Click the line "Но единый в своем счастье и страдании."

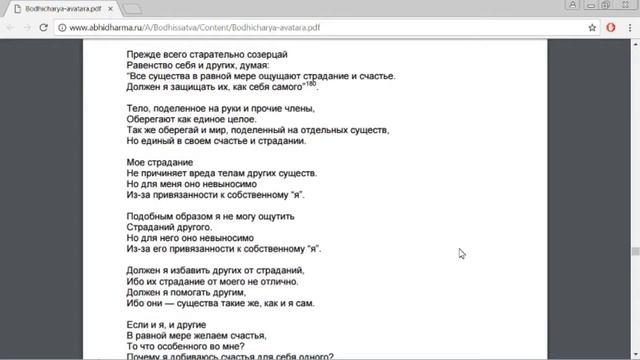[216, 141]
